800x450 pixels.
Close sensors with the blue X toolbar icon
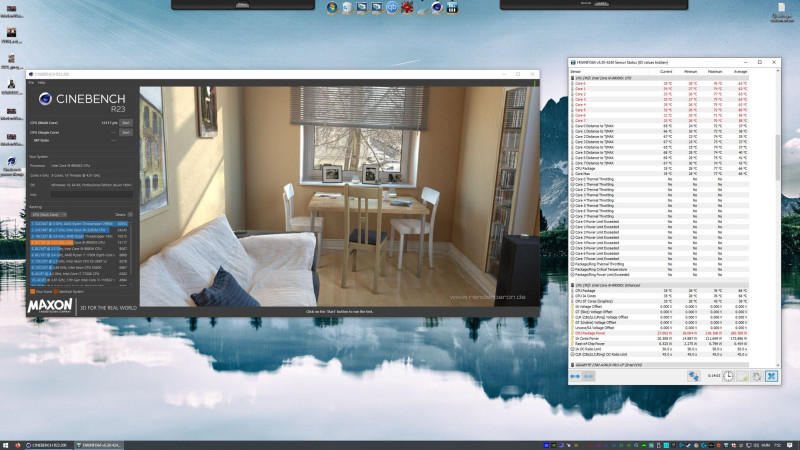pyautogui.click(x=771, y=376)
